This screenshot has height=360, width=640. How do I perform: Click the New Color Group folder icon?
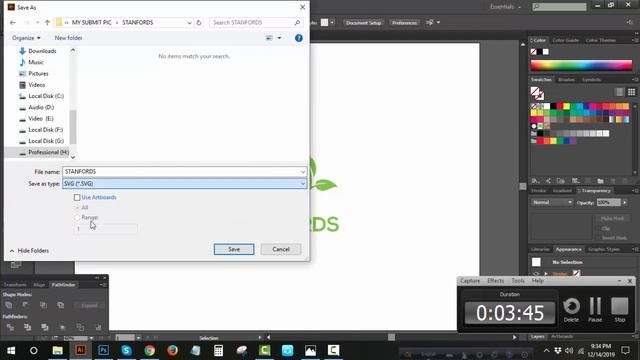(600, 181)
